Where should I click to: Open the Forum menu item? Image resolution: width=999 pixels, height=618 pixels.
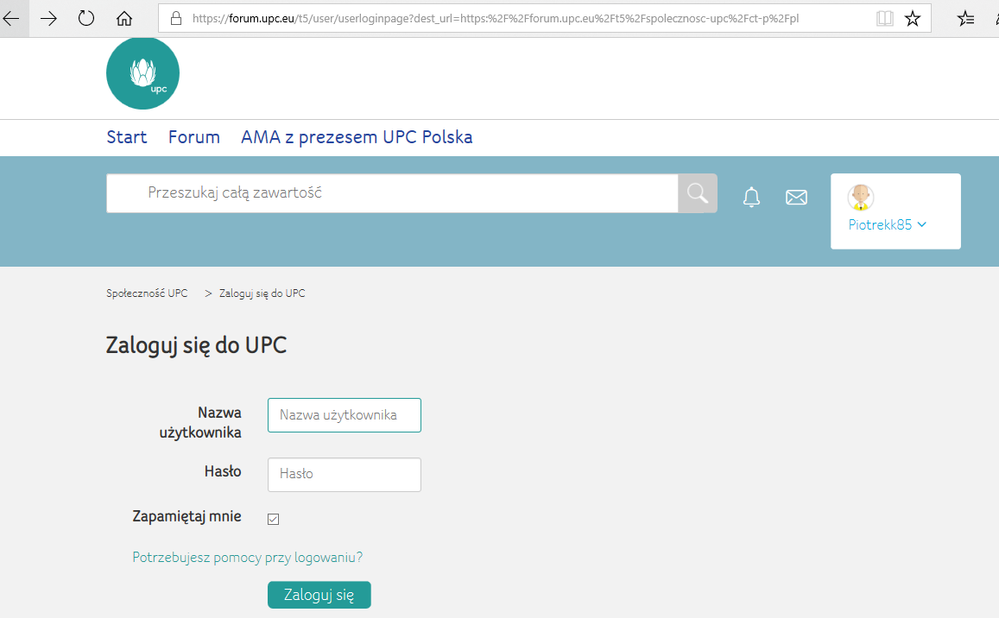pos(194,137)
